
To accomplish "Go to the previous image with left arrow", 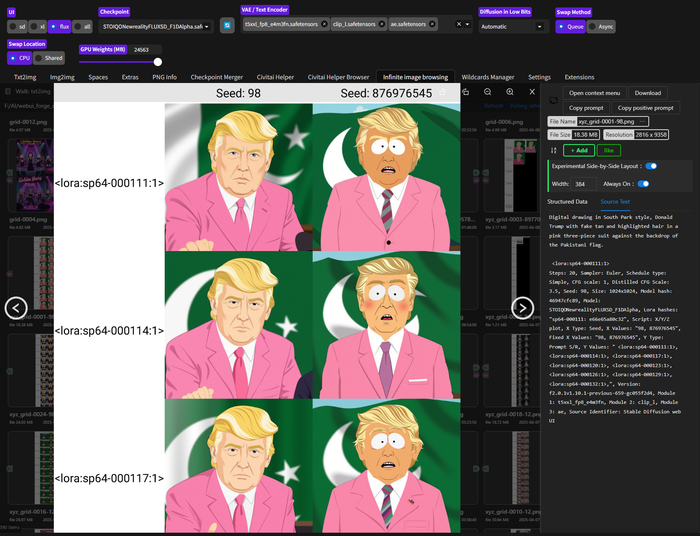I will pos(15,308).
